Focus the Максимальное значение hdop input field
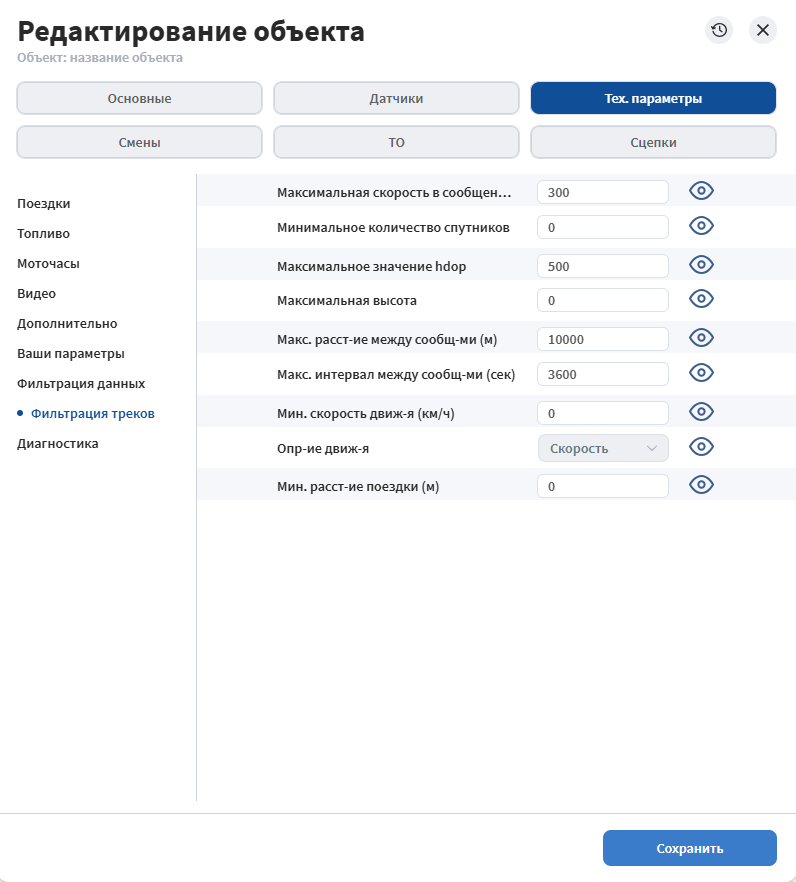Image resolution: width=796 pixels, height=882 pixels. (603, 266)
